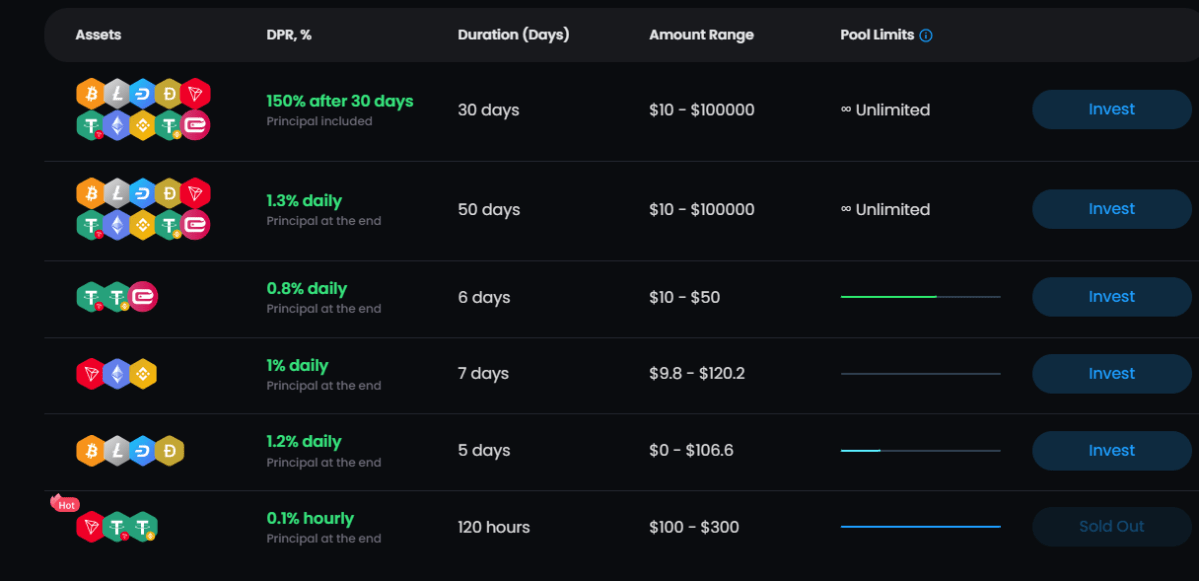
Task: Click the Dogecoin icon in the 150% plan row
Action: (169, 94)
